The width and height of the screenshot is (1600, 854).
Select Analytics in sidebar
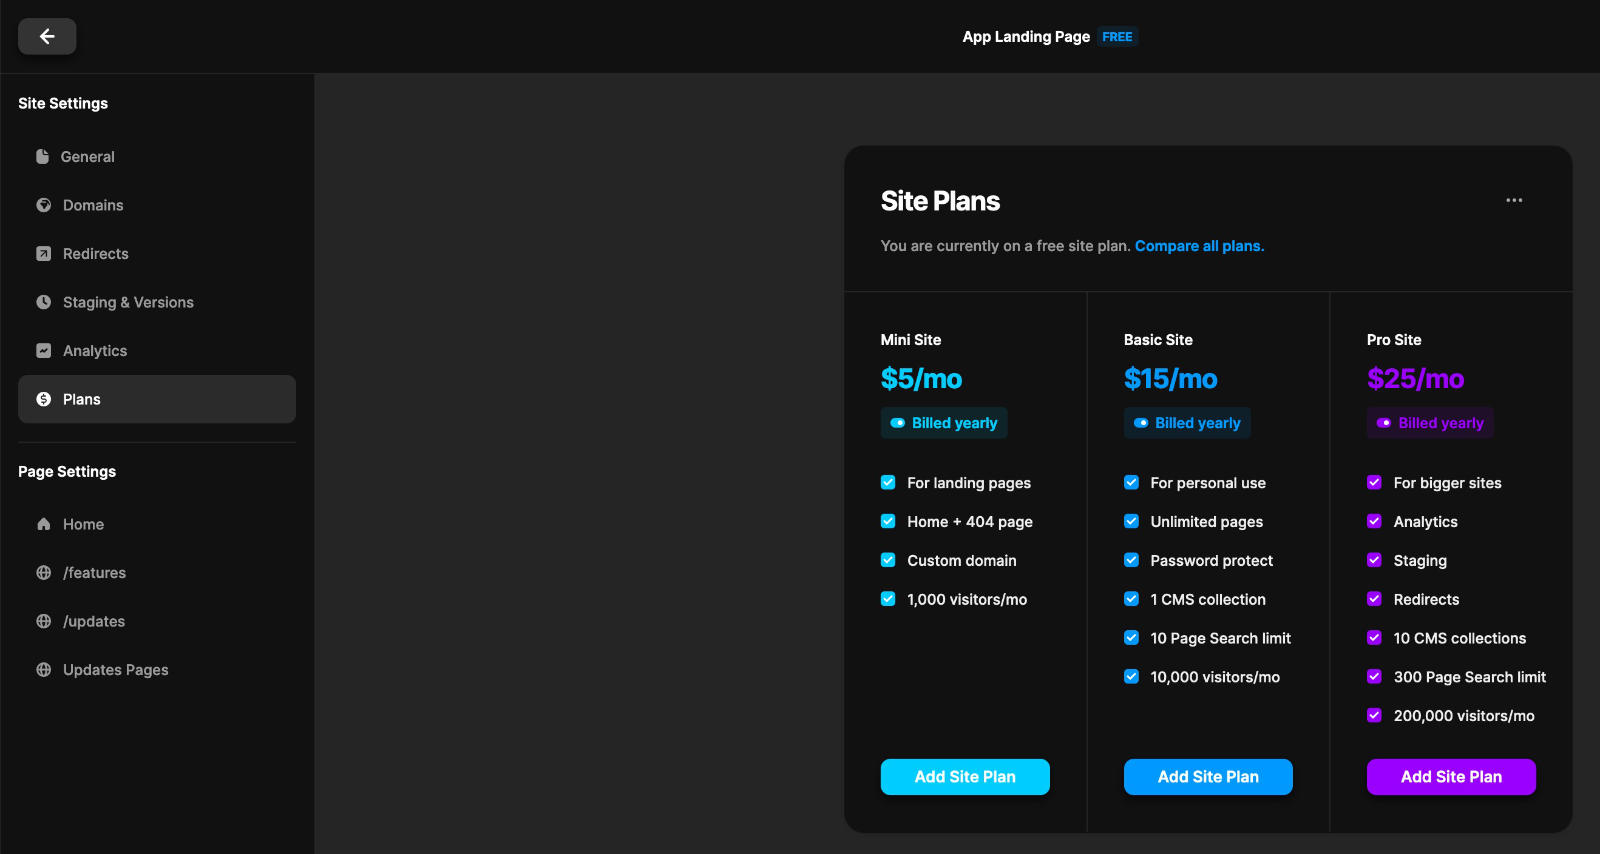pos(157,351)
